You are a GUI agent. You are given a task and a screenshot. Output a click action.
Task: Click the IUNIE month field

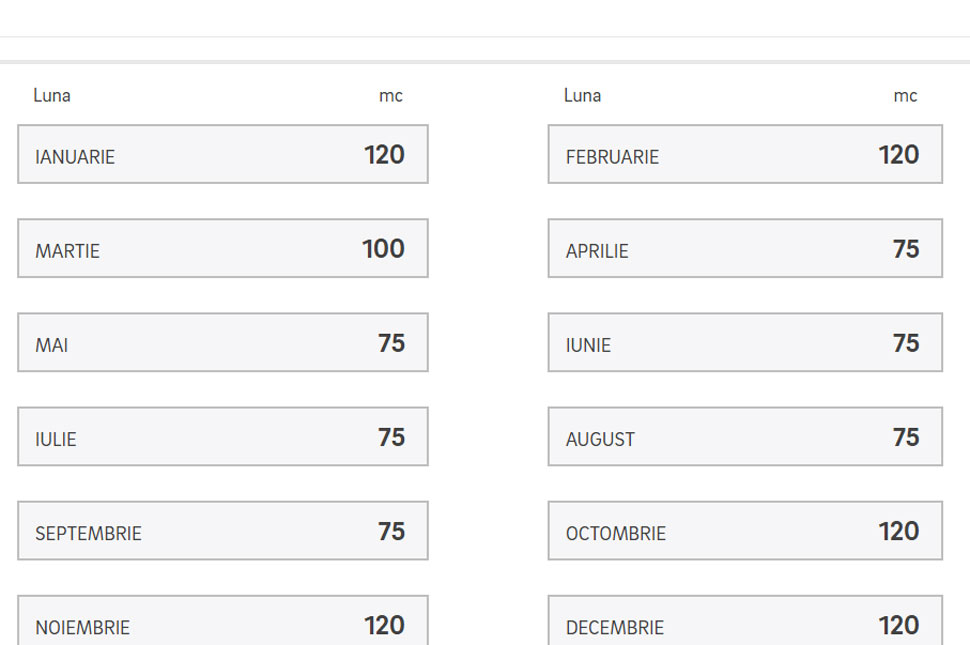coord(744,343)
